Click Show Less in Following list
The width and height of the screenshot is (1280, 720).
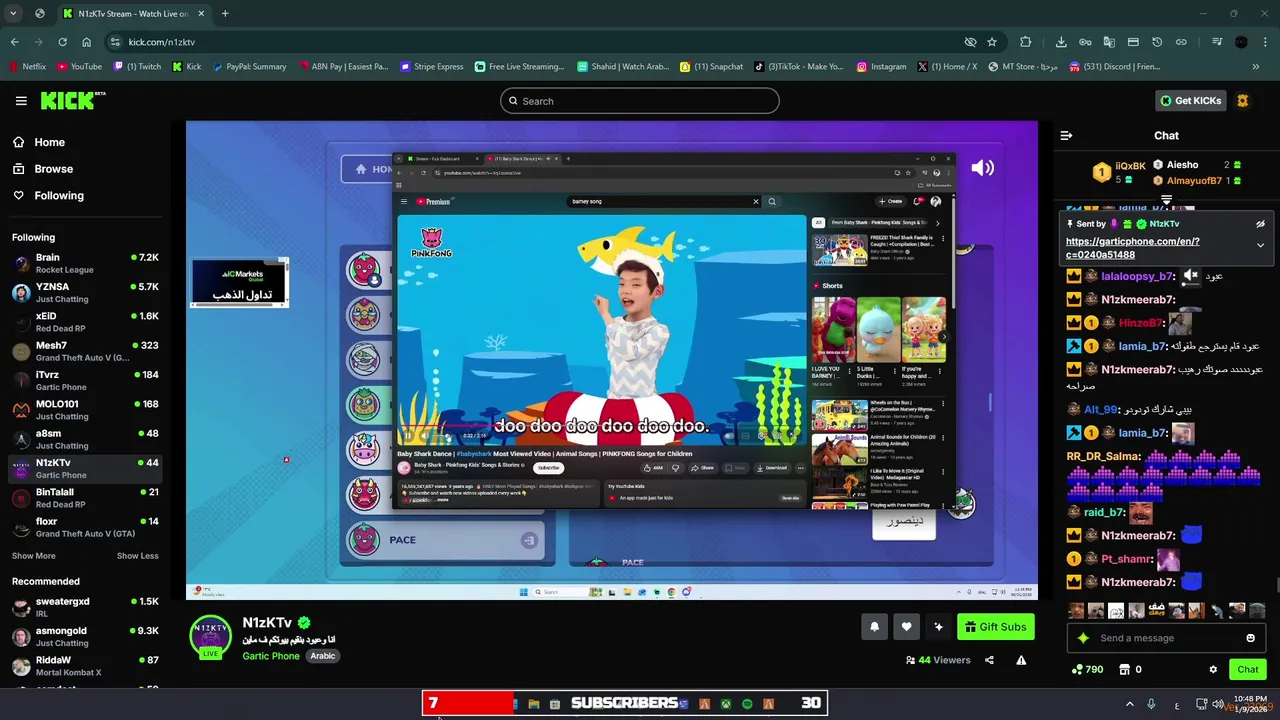pos(138,556)
